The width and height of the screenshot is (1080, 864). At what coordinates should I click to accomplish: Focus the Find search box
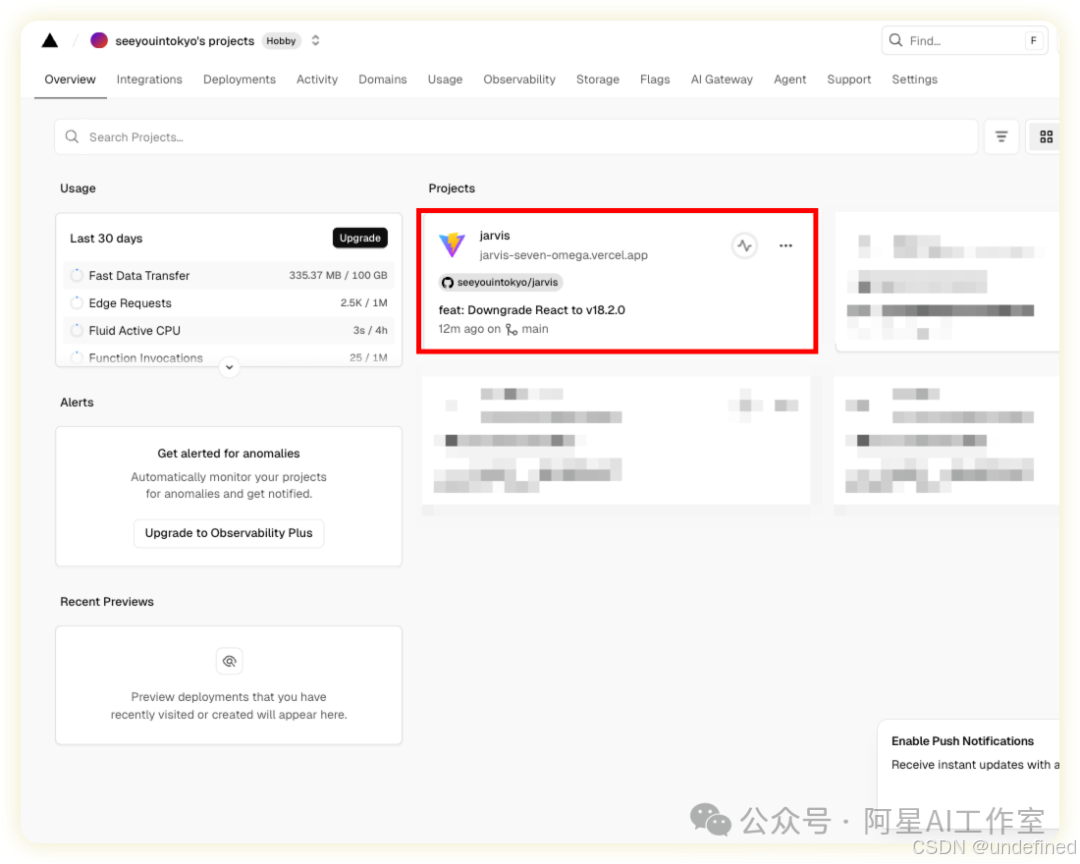tap(964, 41)
